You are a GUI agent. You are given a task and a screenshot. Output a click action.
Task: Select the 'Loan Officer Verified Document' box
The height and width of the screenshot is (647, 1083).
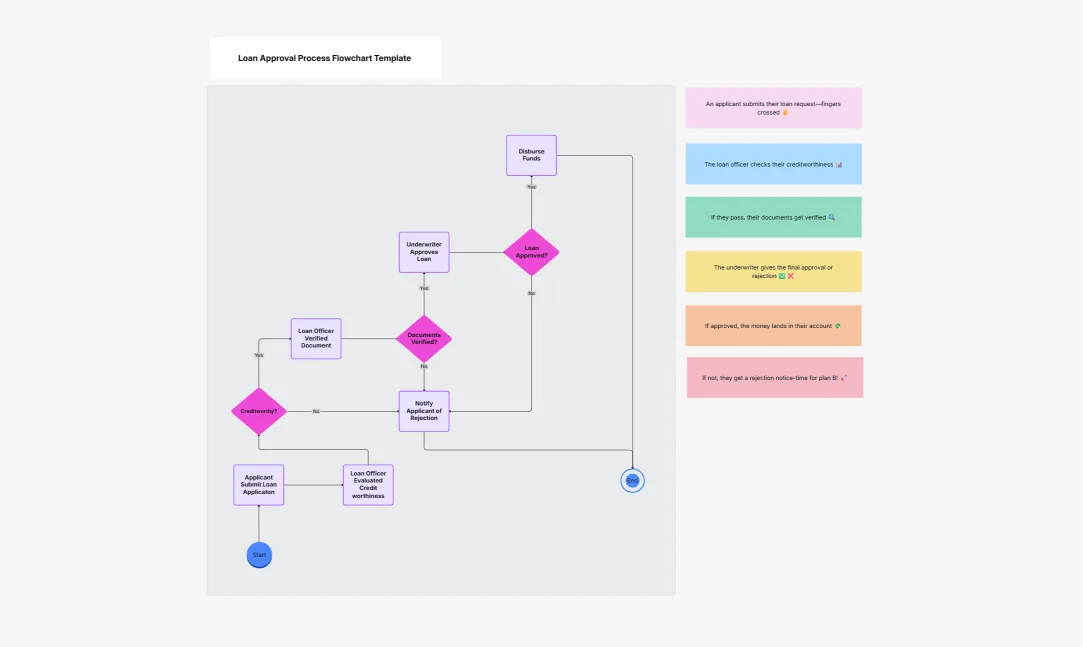(315, 338)
